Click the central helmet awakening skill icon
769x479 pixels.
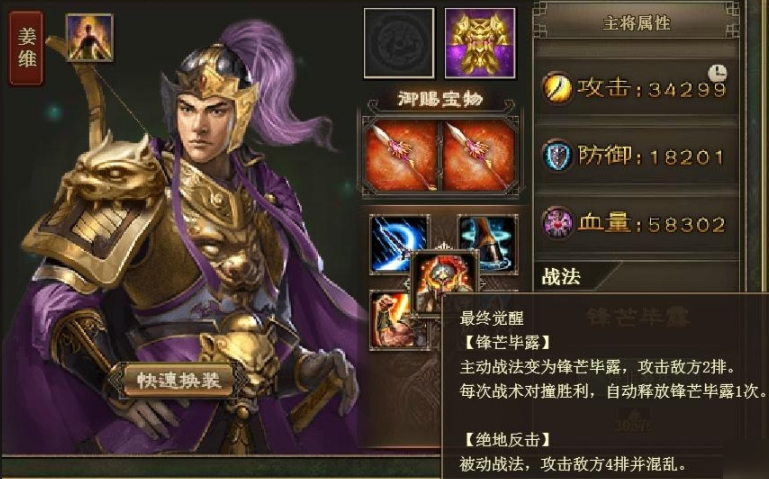(444, 282)
